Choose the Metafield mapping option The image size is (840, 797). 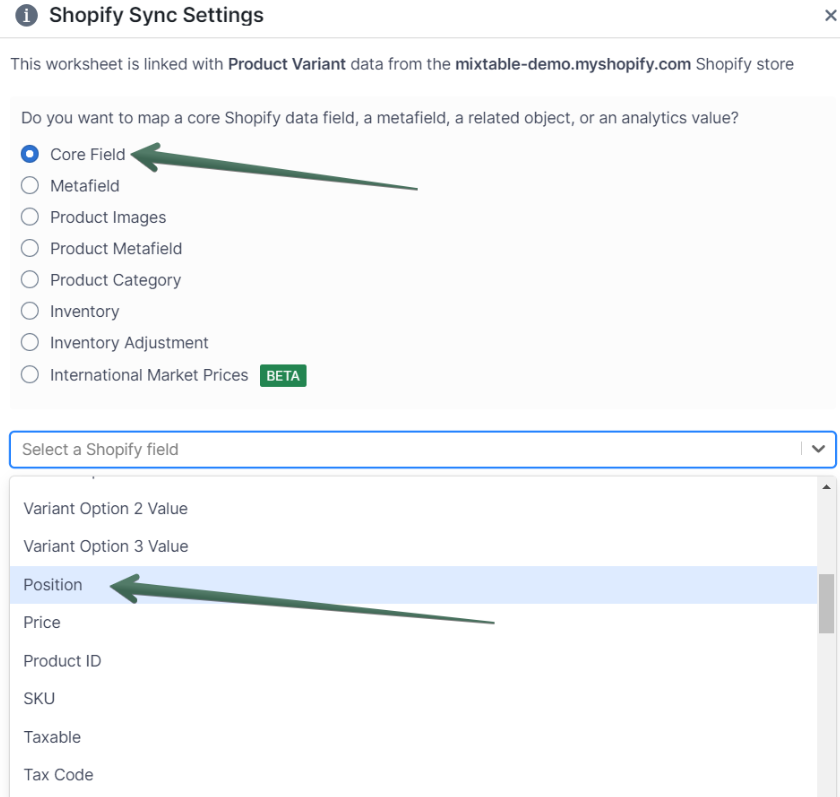(30, 186)
